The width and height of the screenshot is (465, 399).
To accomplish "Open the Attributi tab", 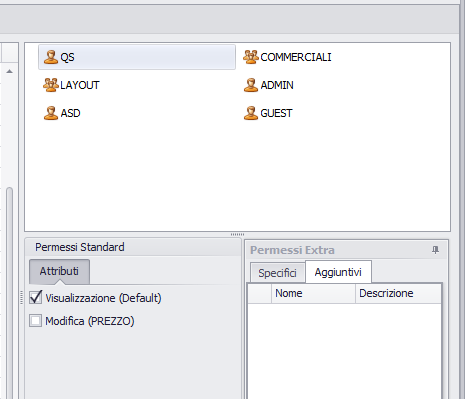I will tap(59, 271).
